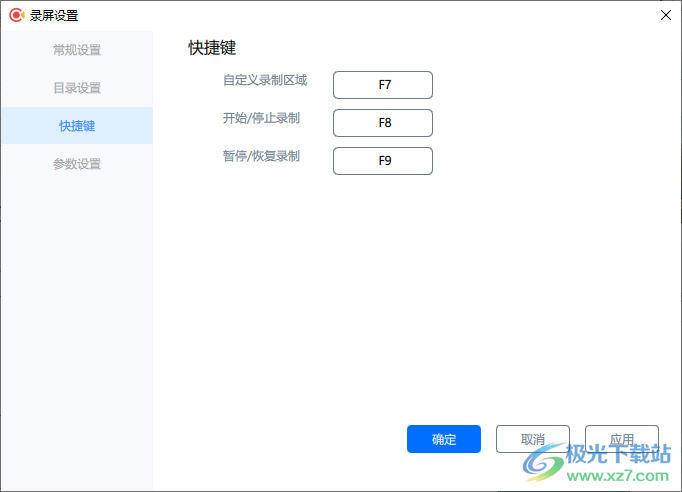Click the F8 hotkey field for 开始/停止录制

(x=383, y=123)
